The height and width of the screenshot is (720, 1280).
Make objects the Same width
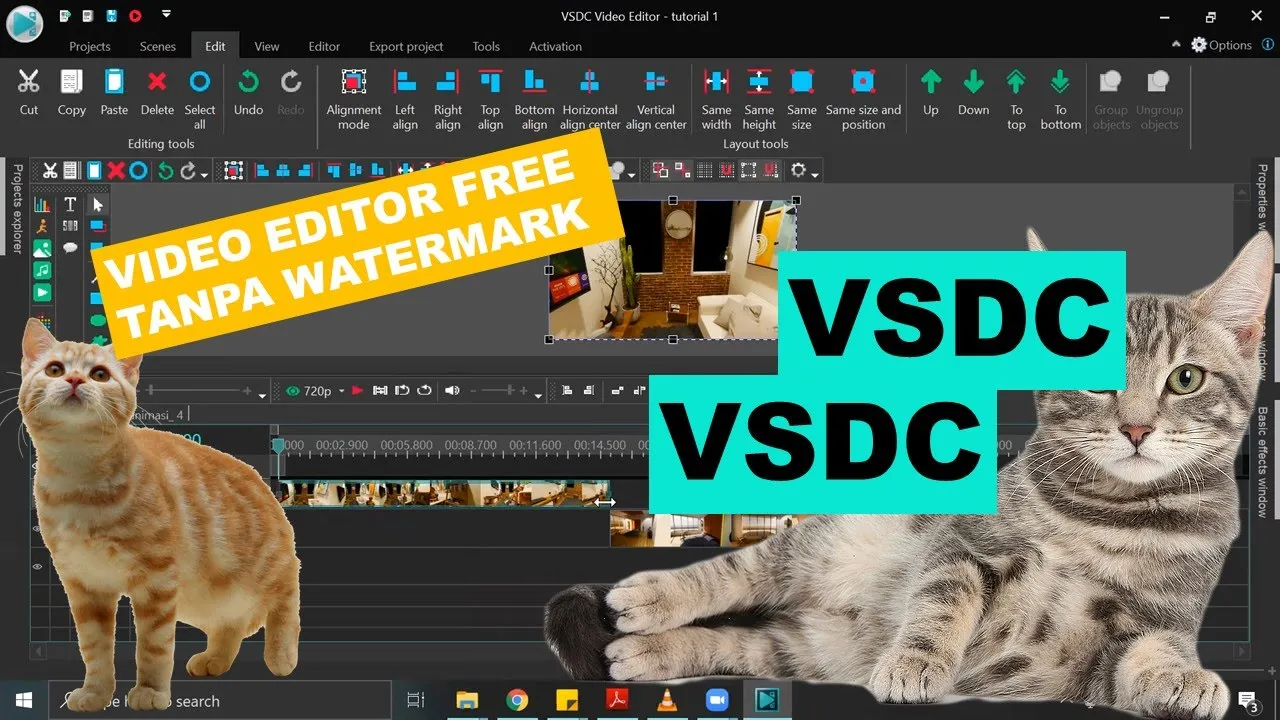(716, 98)
